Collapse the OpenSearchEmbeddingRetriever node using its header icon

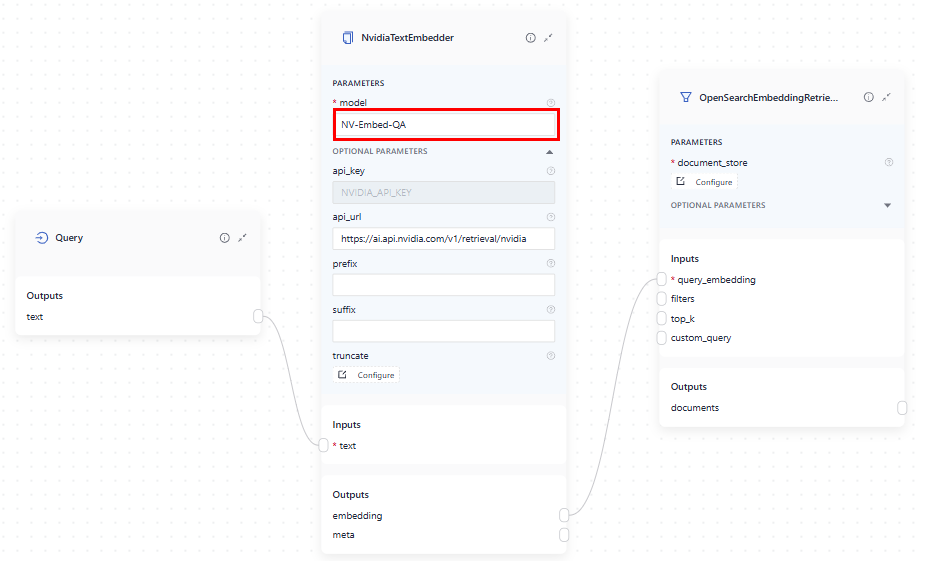887,97
